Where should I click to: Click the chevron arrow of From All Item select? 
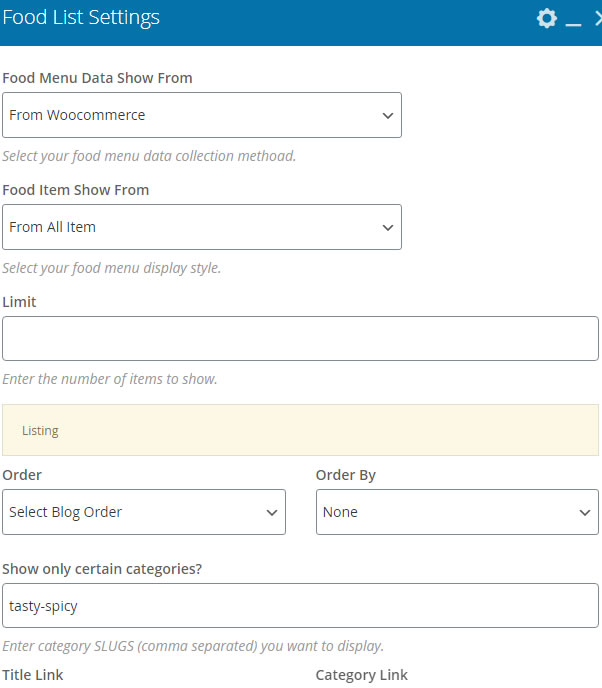[x=388, y=228]
